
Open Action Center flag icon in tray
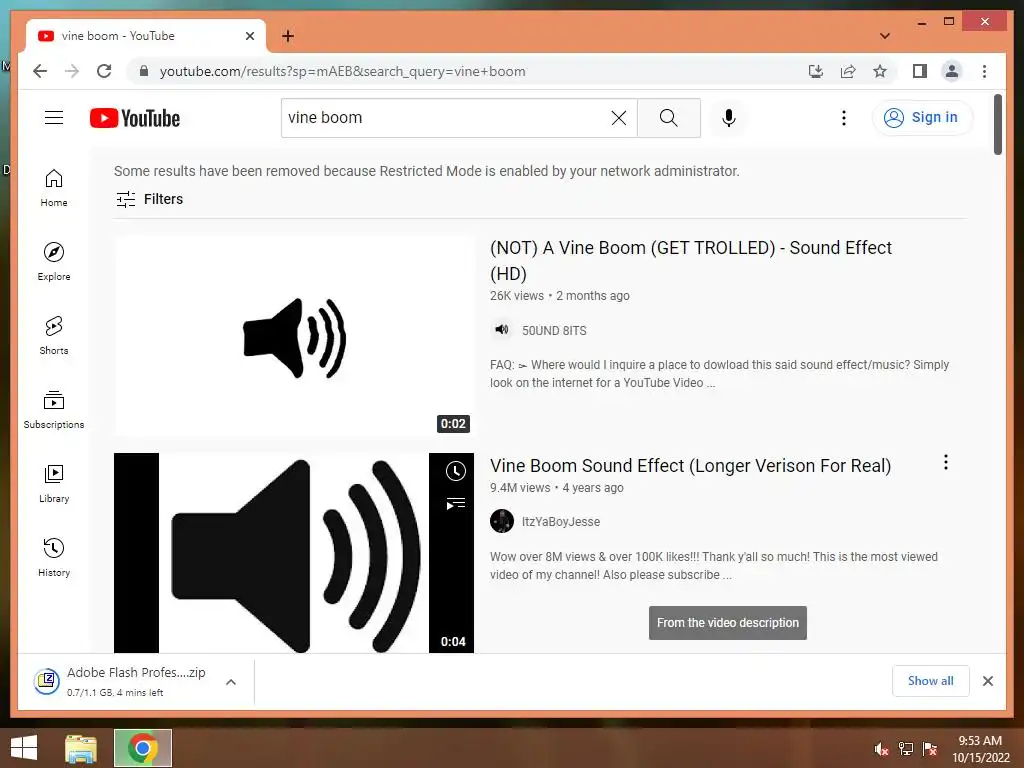[x=930, y=749]
